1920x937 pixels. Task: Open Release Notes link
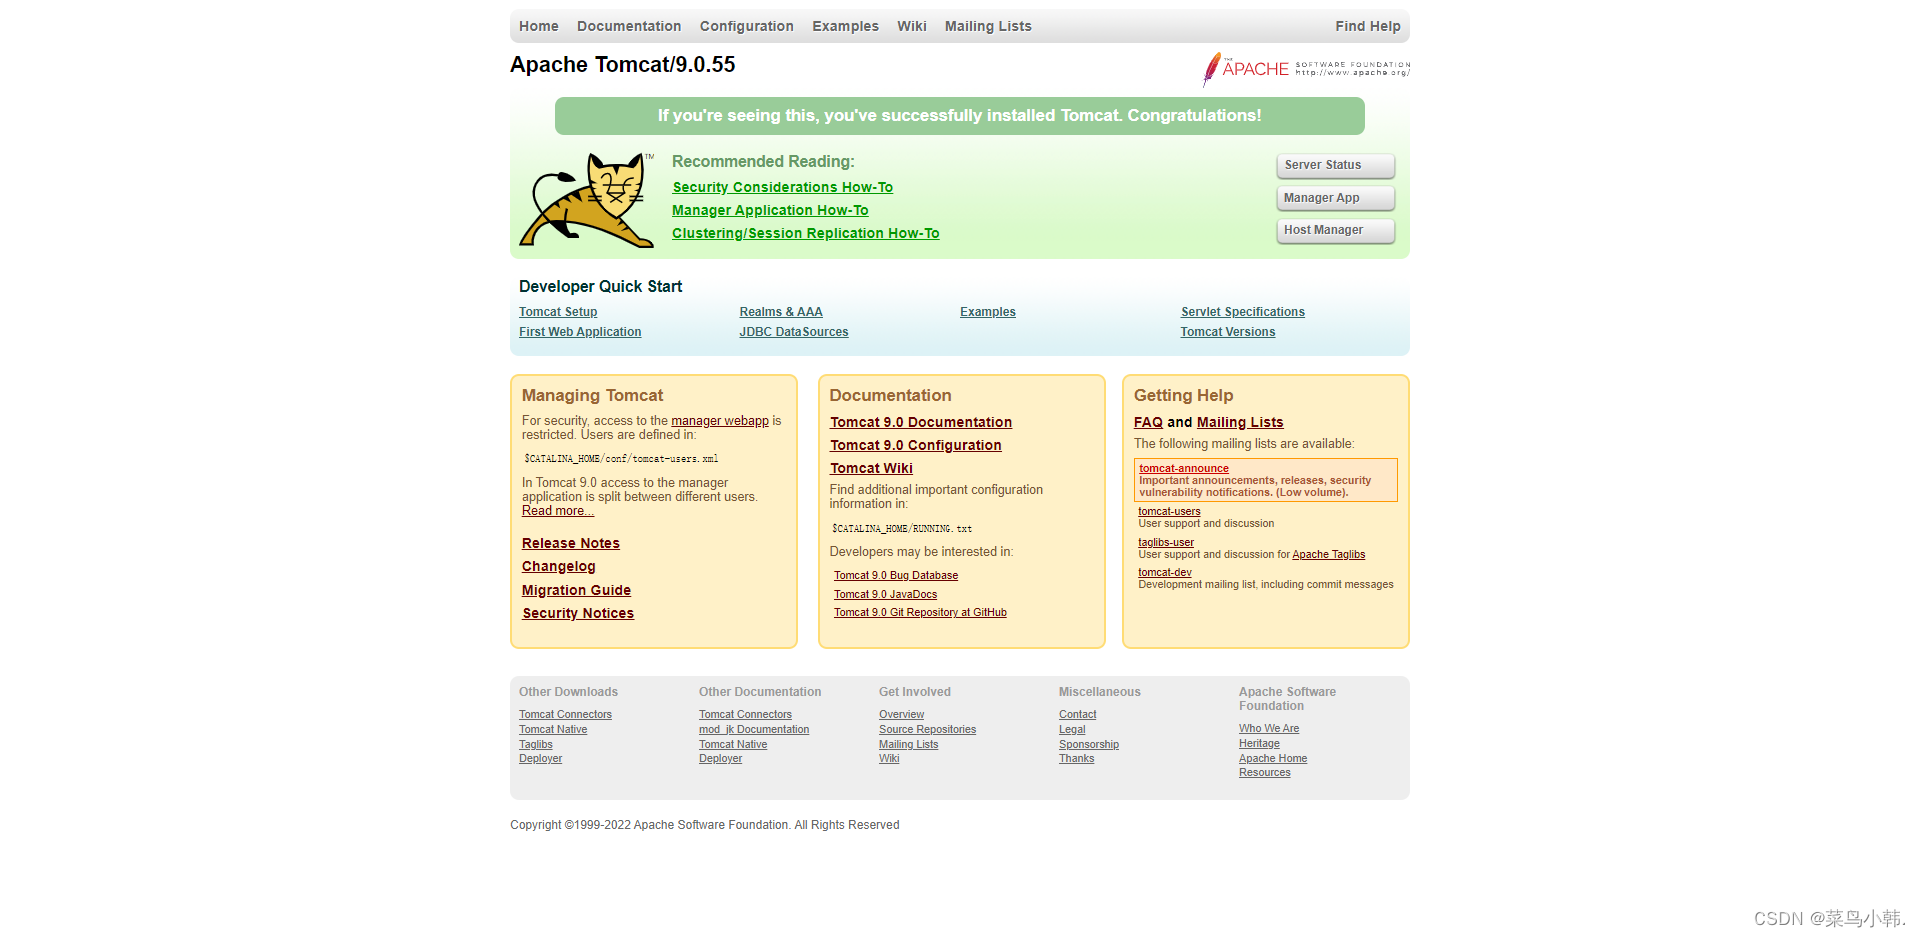click(x=571, y=543)
